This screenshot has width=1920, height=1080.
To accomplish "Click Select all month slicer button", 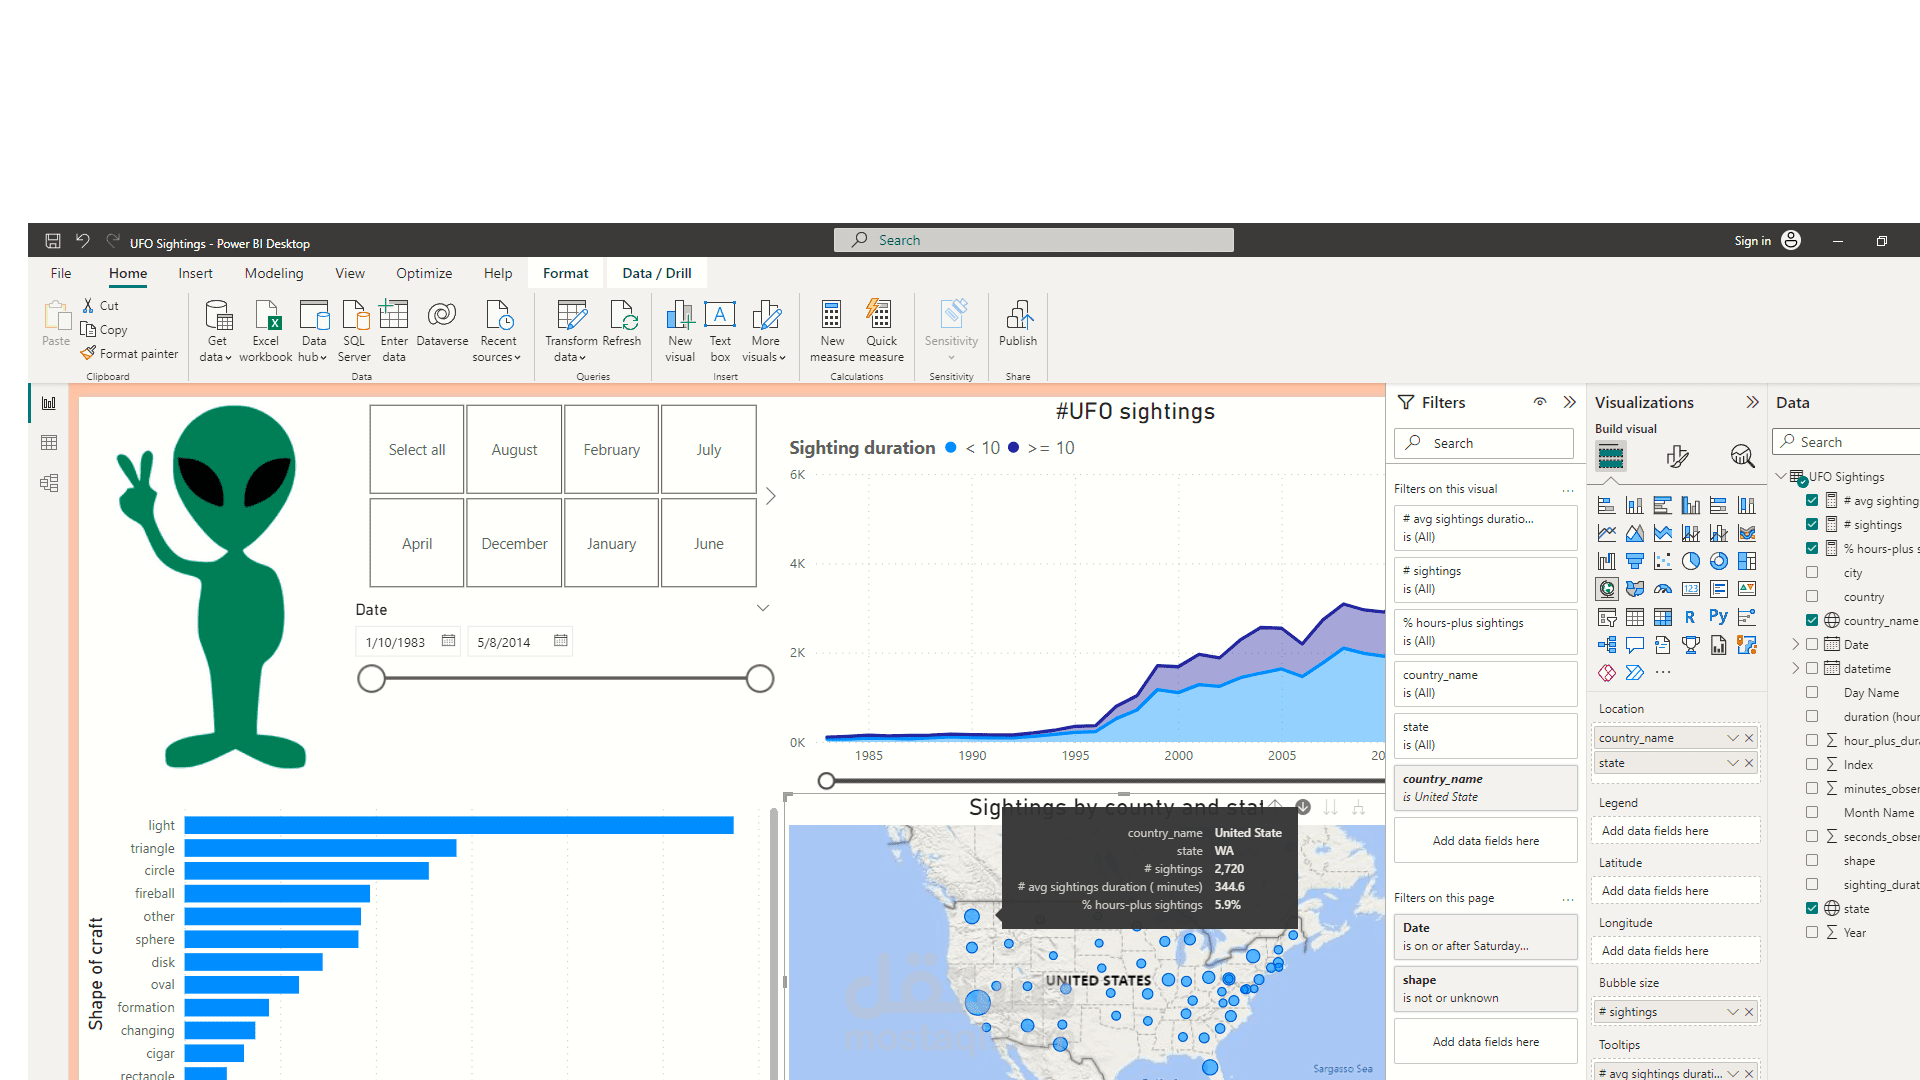I will 417,449.
